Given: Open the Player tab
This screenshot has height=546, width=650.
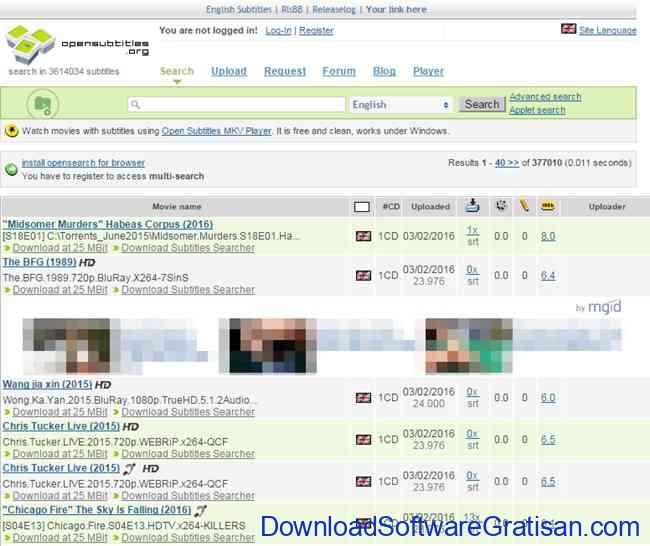Looking at the screenshot, I should click(428, 71).
